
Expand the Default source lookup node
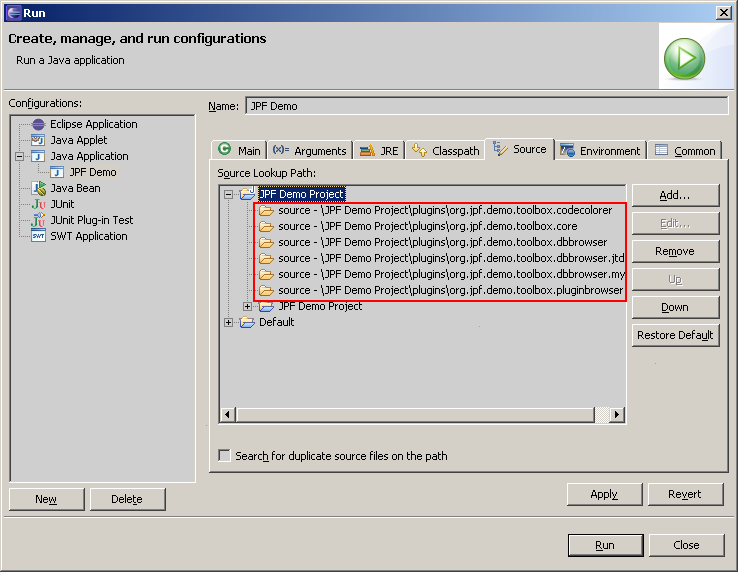coord(228,322)
